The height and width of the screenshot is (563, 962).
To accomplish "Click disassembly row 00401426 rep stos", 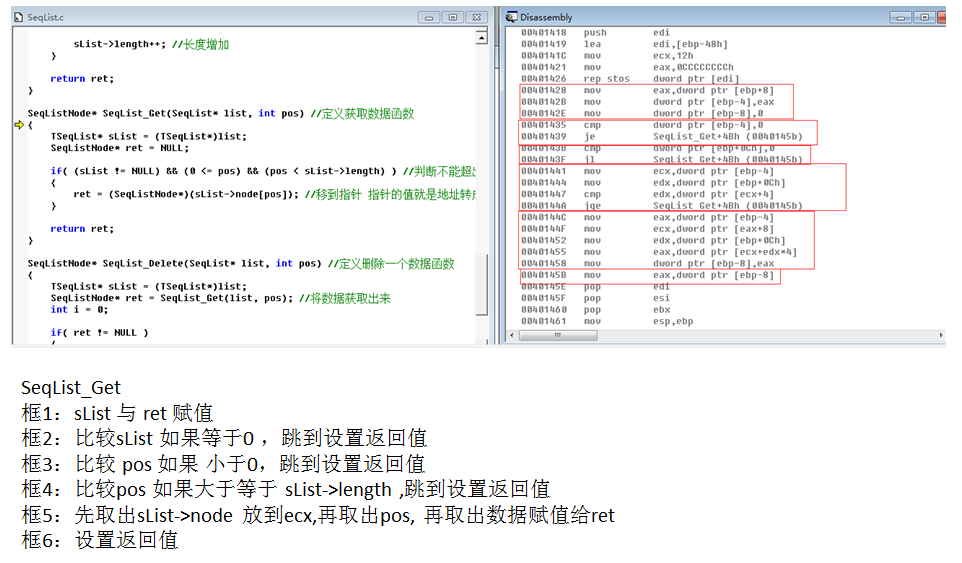I will click(630, 79).
